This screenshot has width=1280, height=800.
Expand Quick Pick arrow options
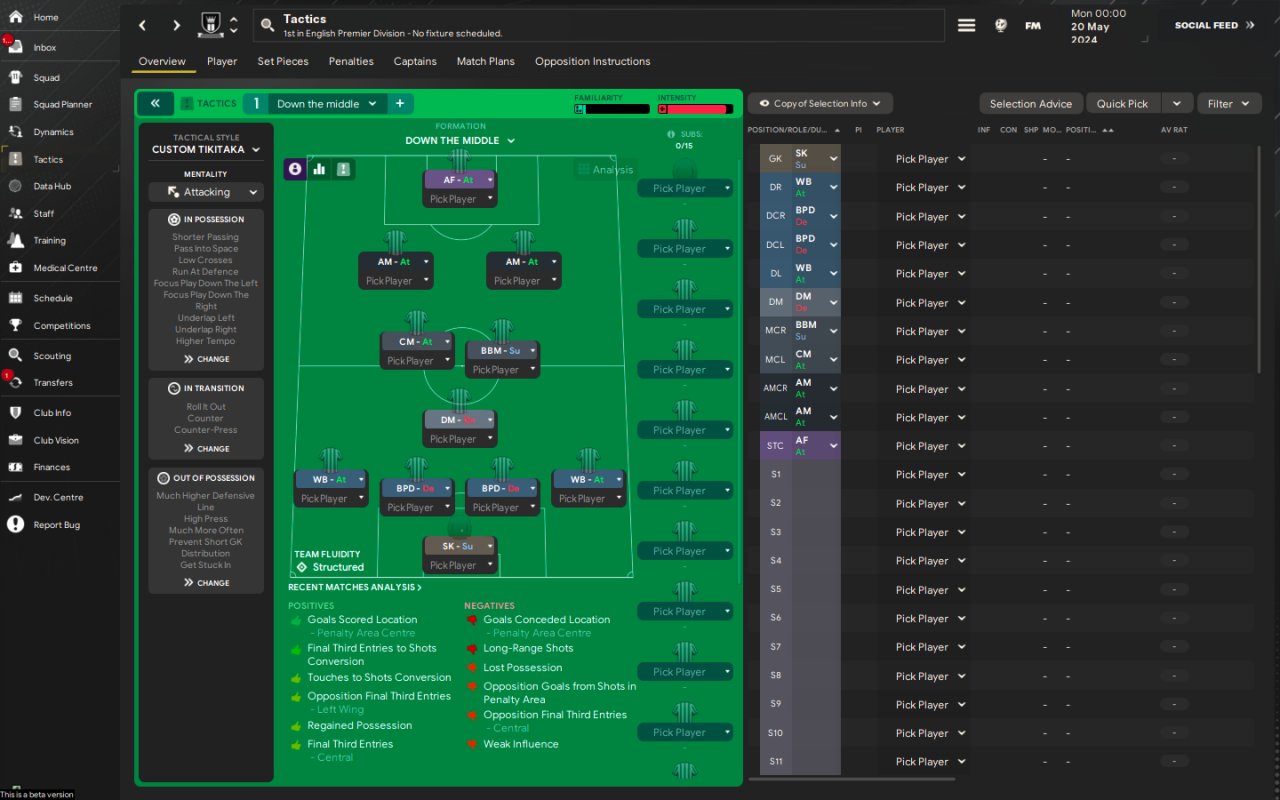(1177, 103)
